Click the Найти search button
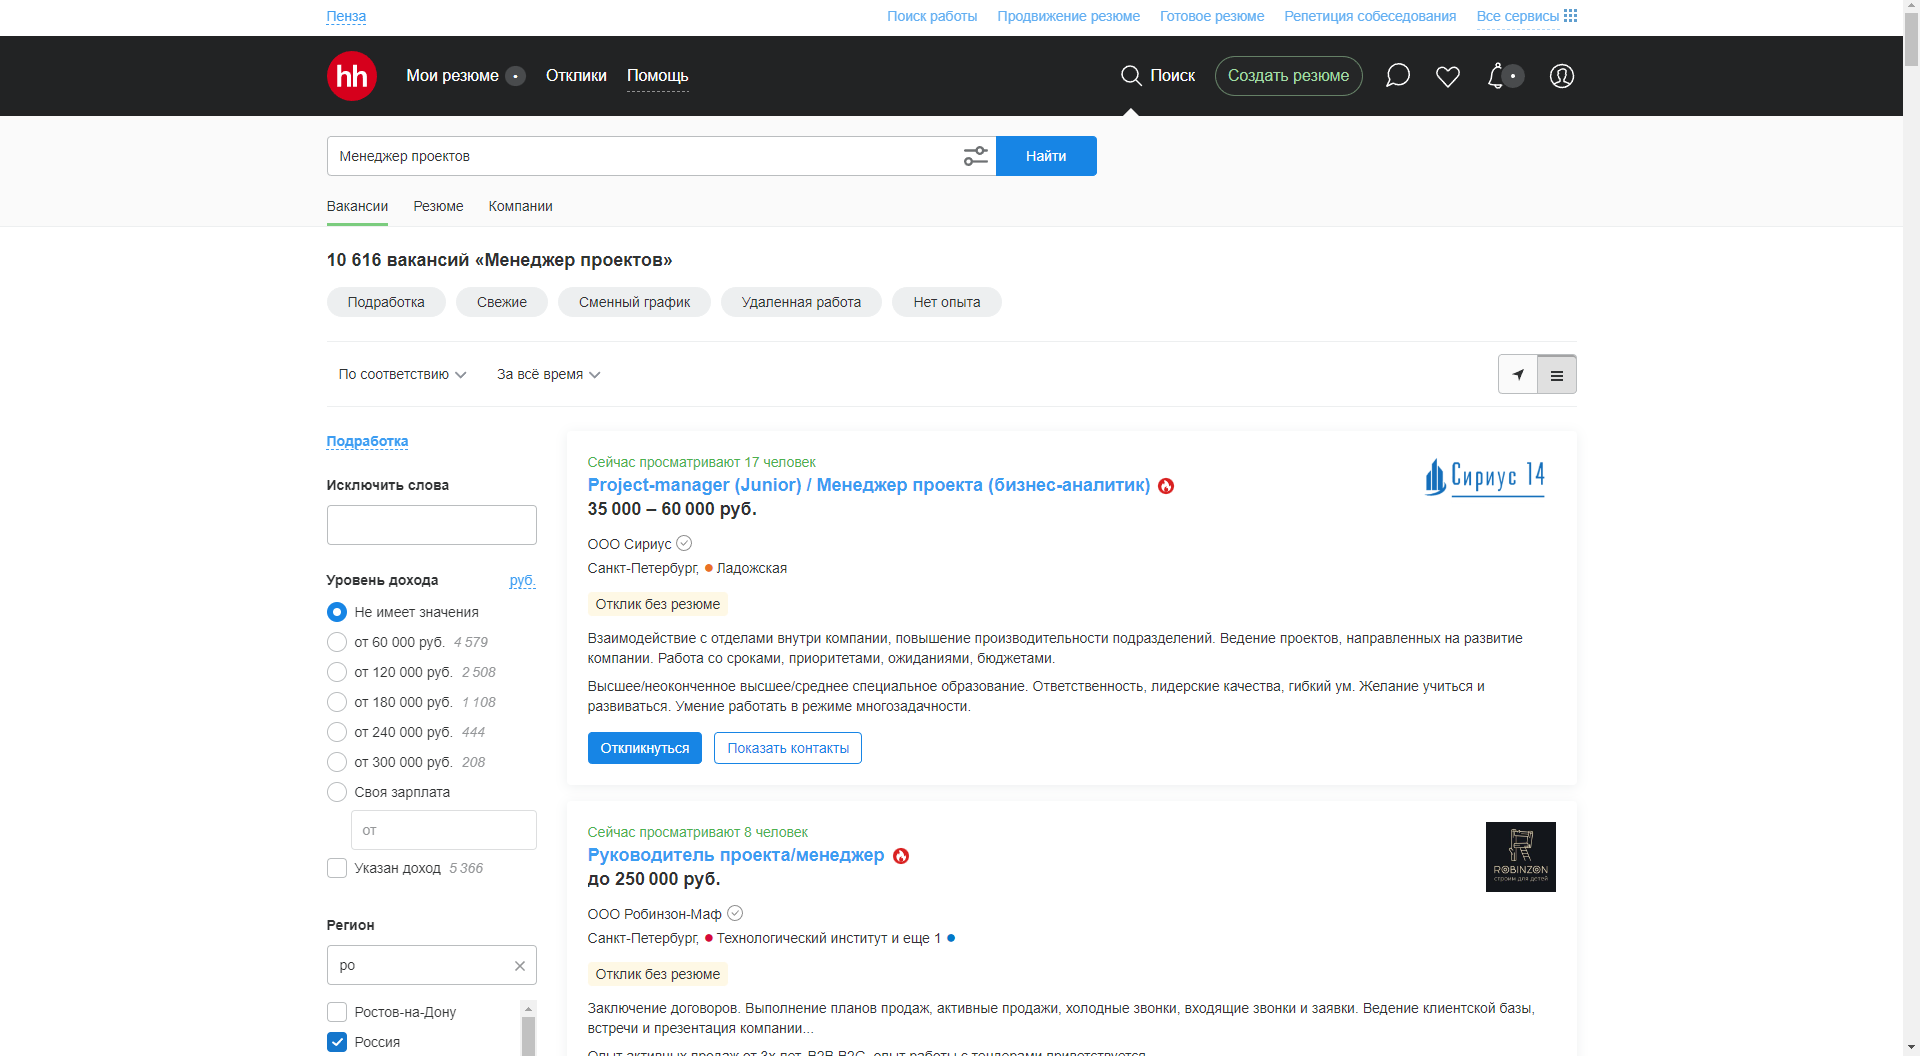 (1046, 156)
